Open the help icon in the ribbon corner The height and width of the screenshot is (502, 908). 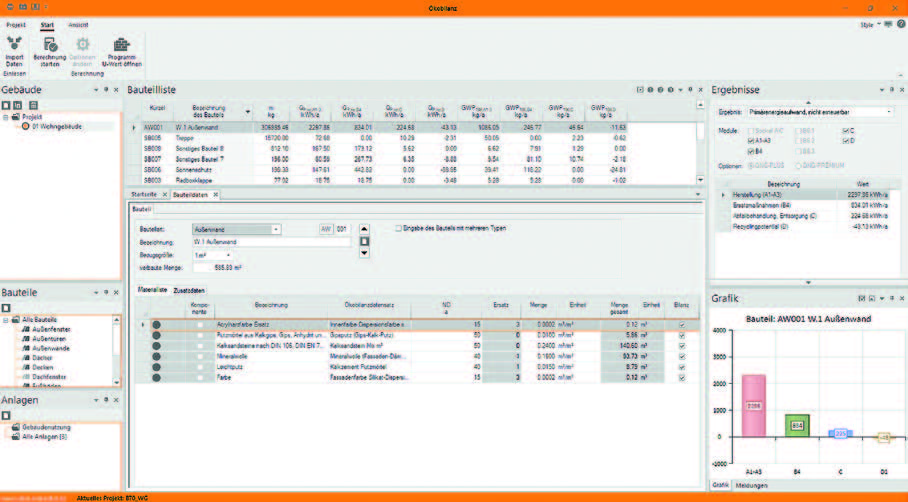pyautogui.click(x=900, y=24)
